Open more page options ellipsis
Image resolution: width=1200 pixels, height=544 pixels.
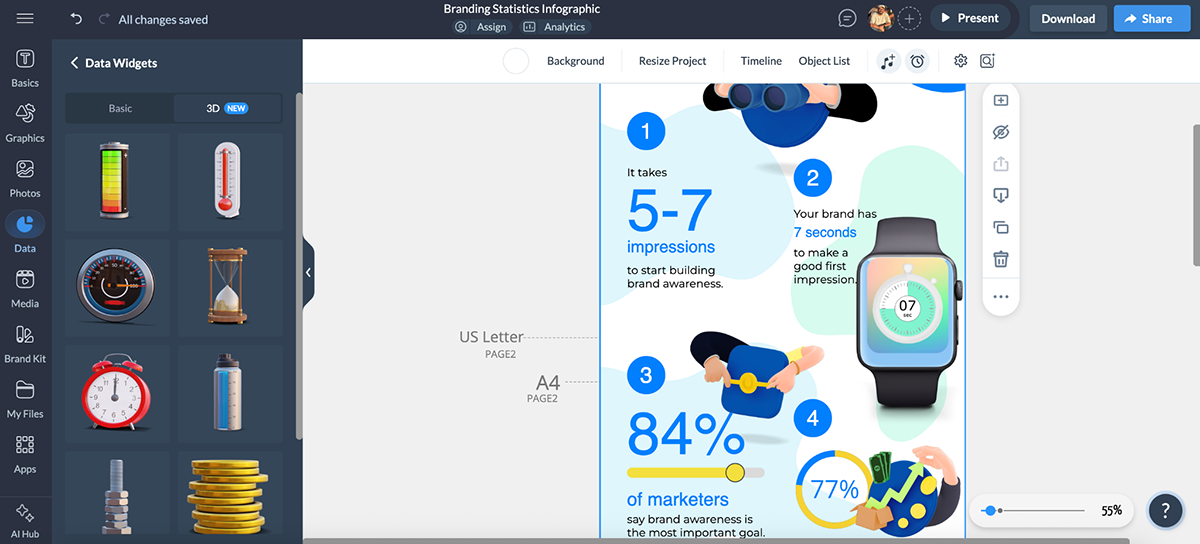point(1001,296)
